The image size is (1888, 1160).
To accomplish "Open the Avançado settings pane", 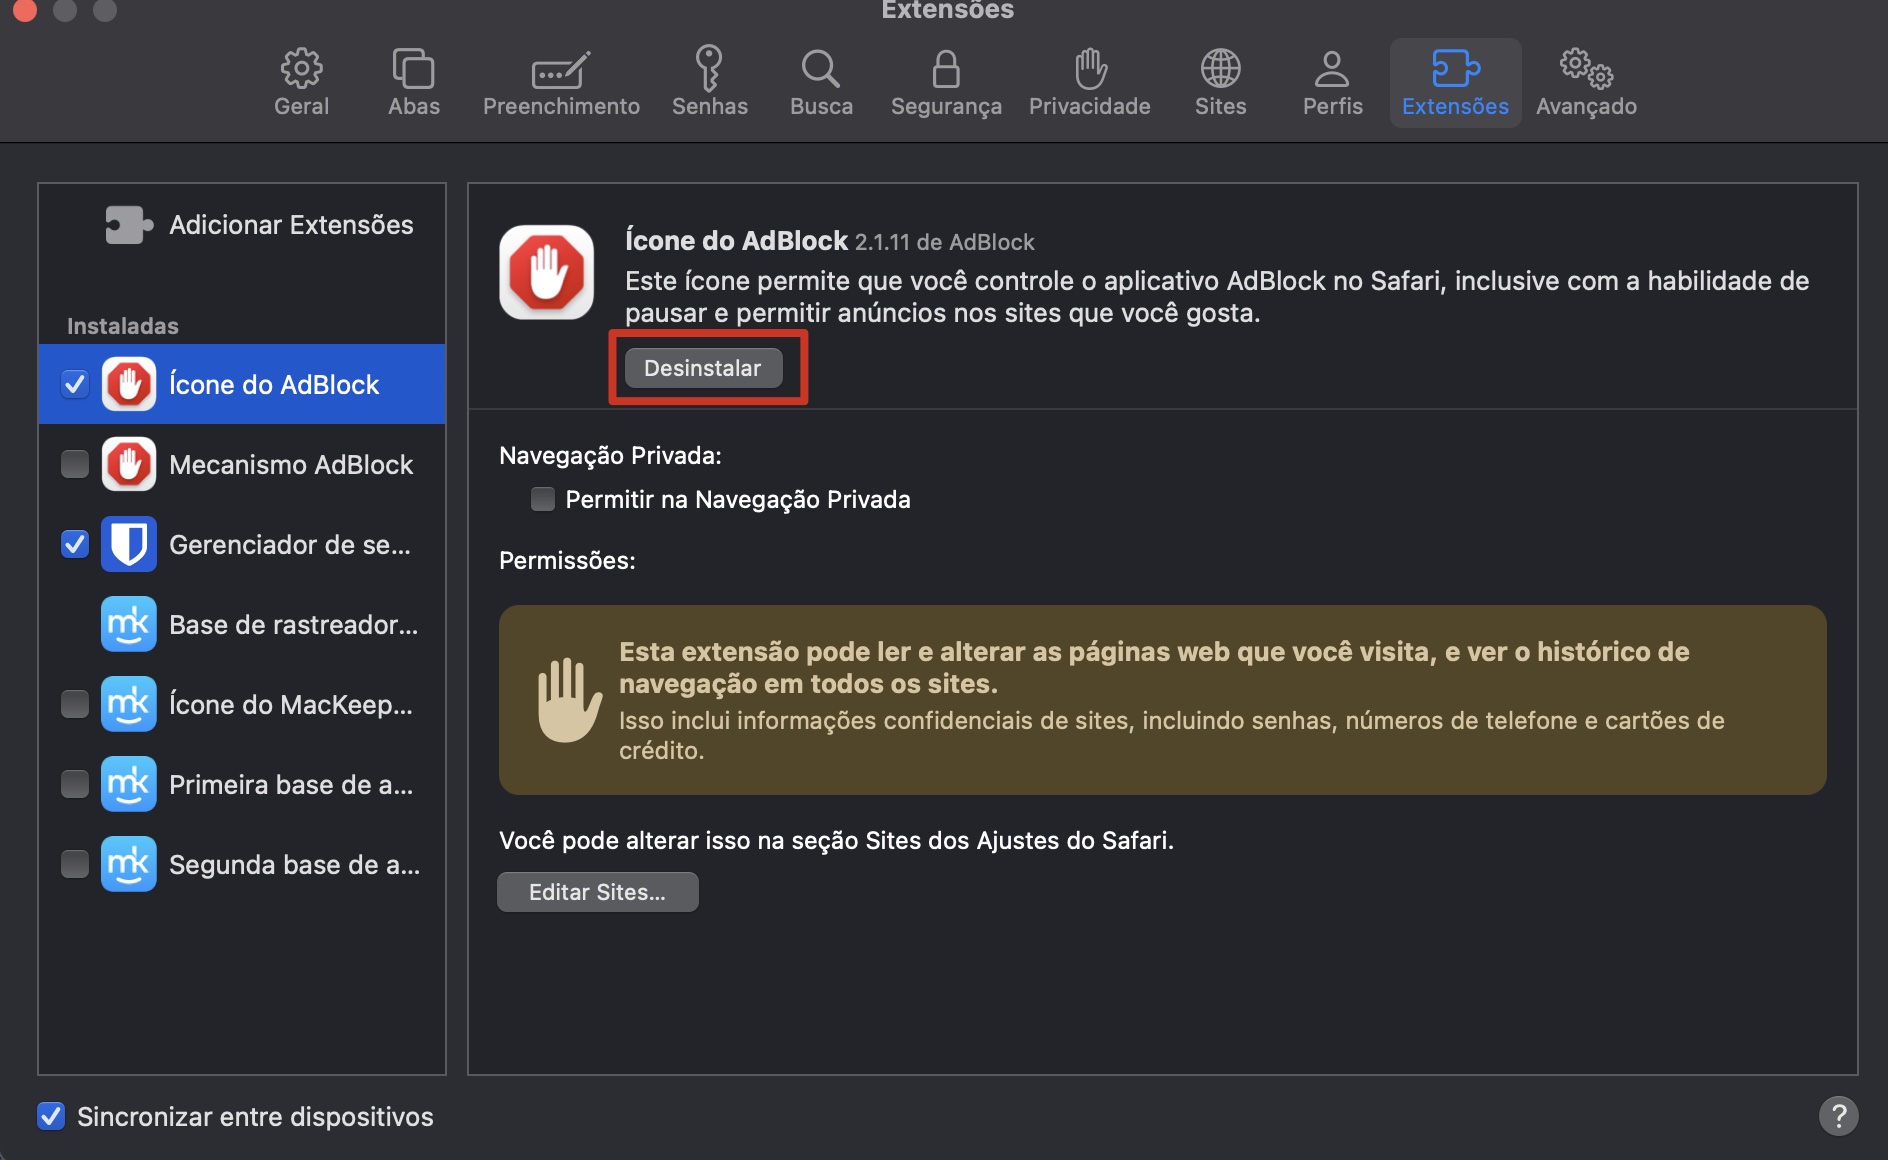I will coord(1585,82).
